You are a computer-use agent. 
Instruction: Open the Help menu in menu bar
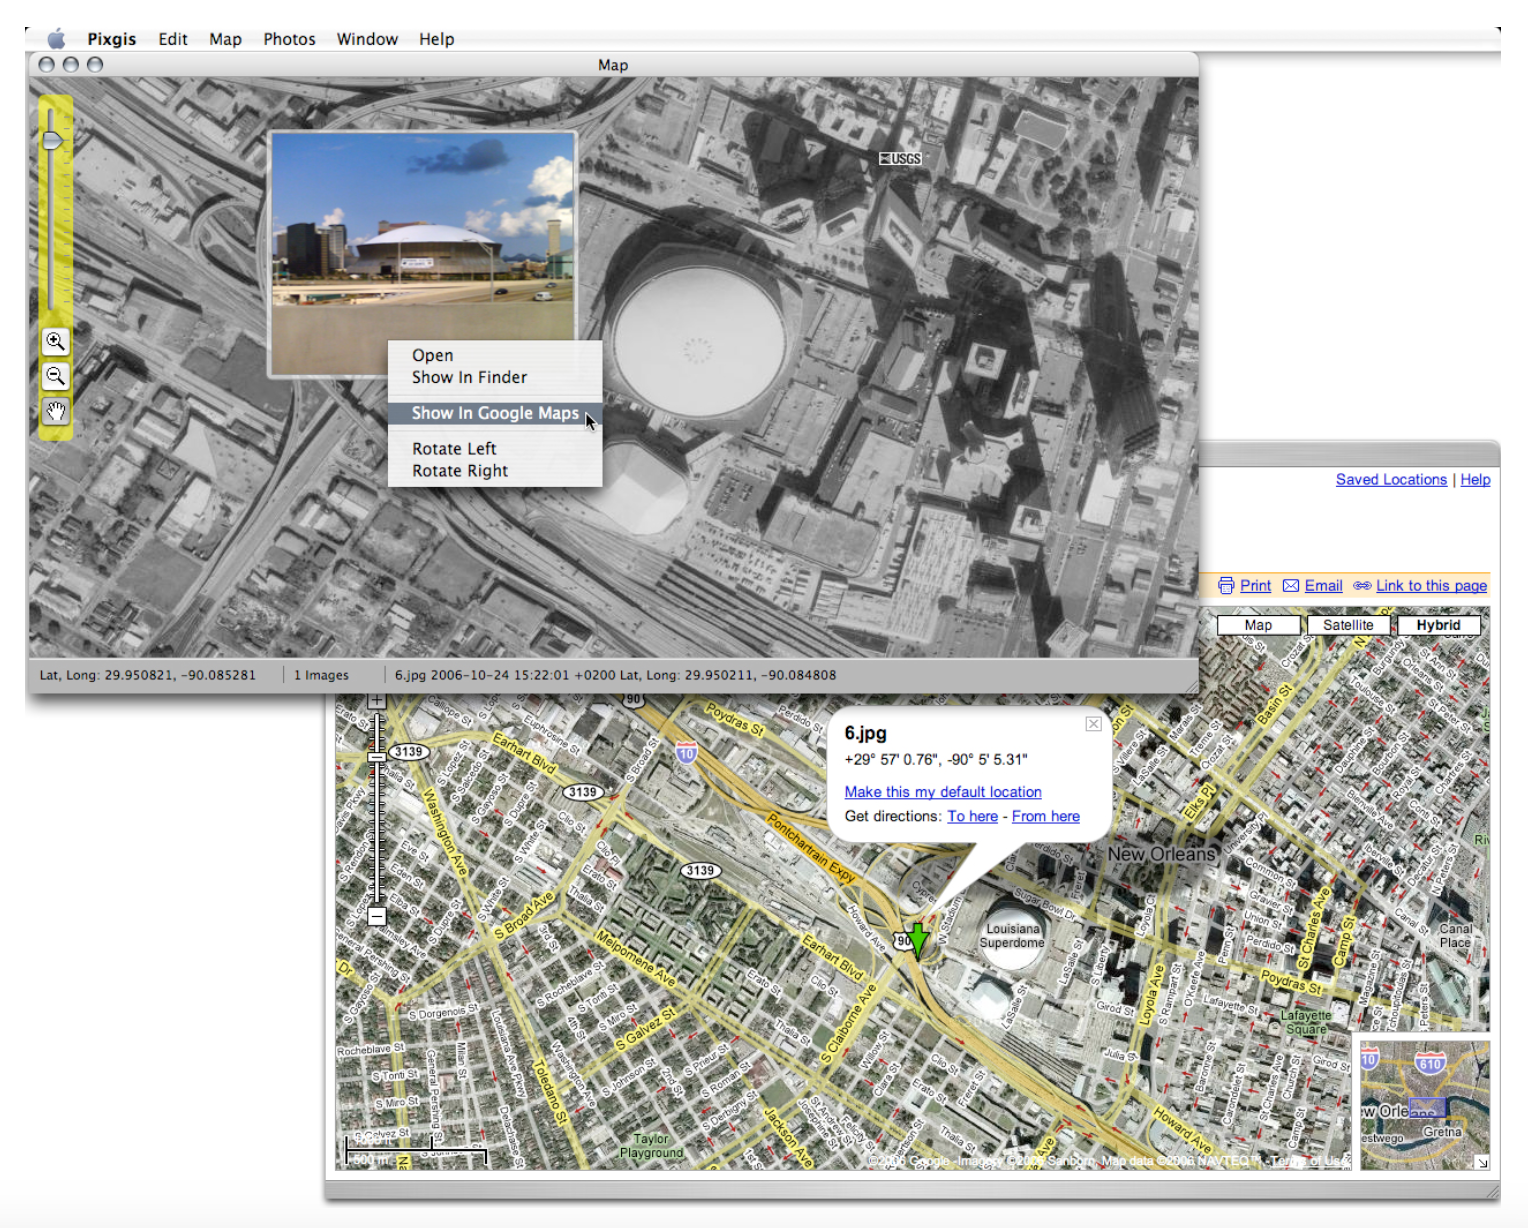point(436,39)
